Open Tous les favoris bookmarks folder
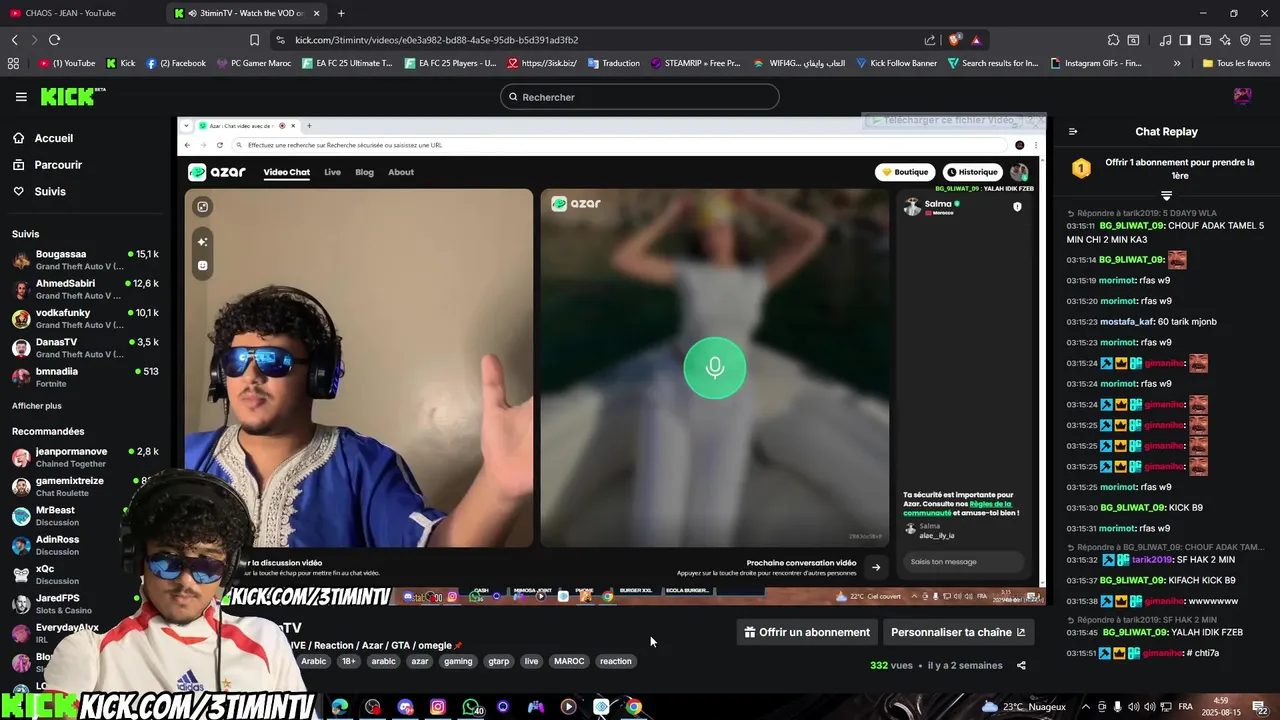 1236,63
